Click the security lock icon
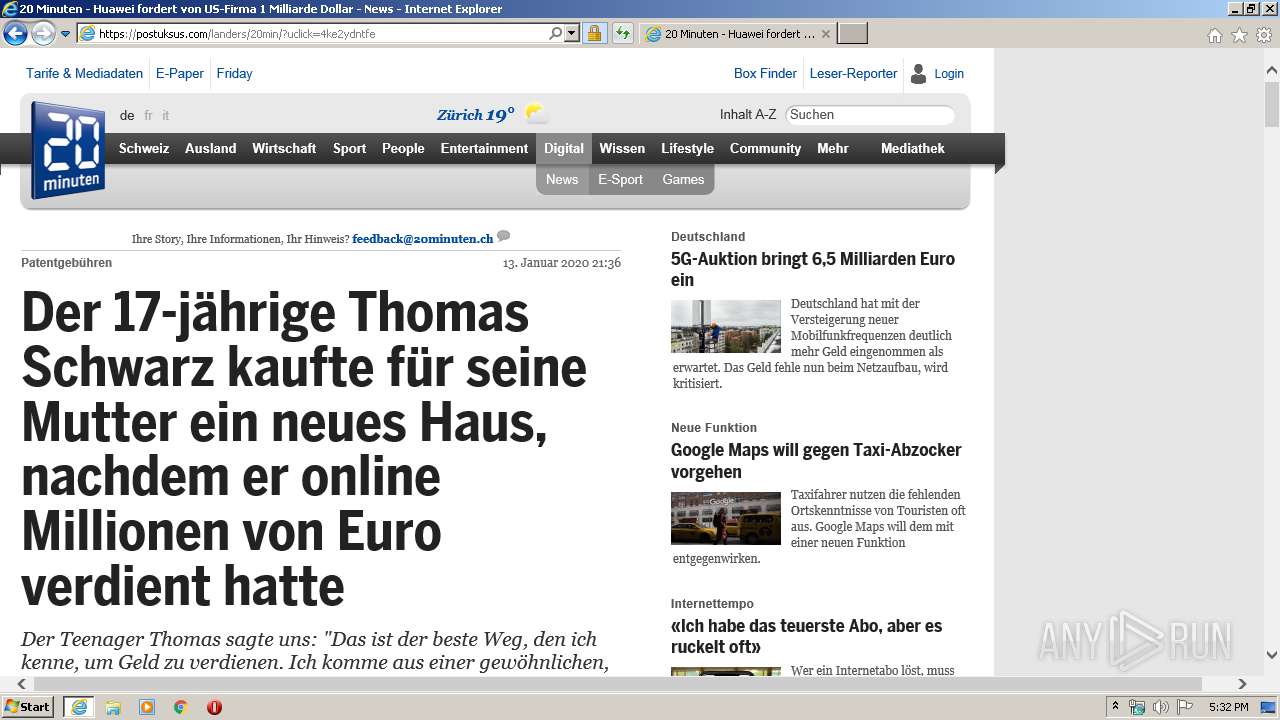 click(594, 34)
